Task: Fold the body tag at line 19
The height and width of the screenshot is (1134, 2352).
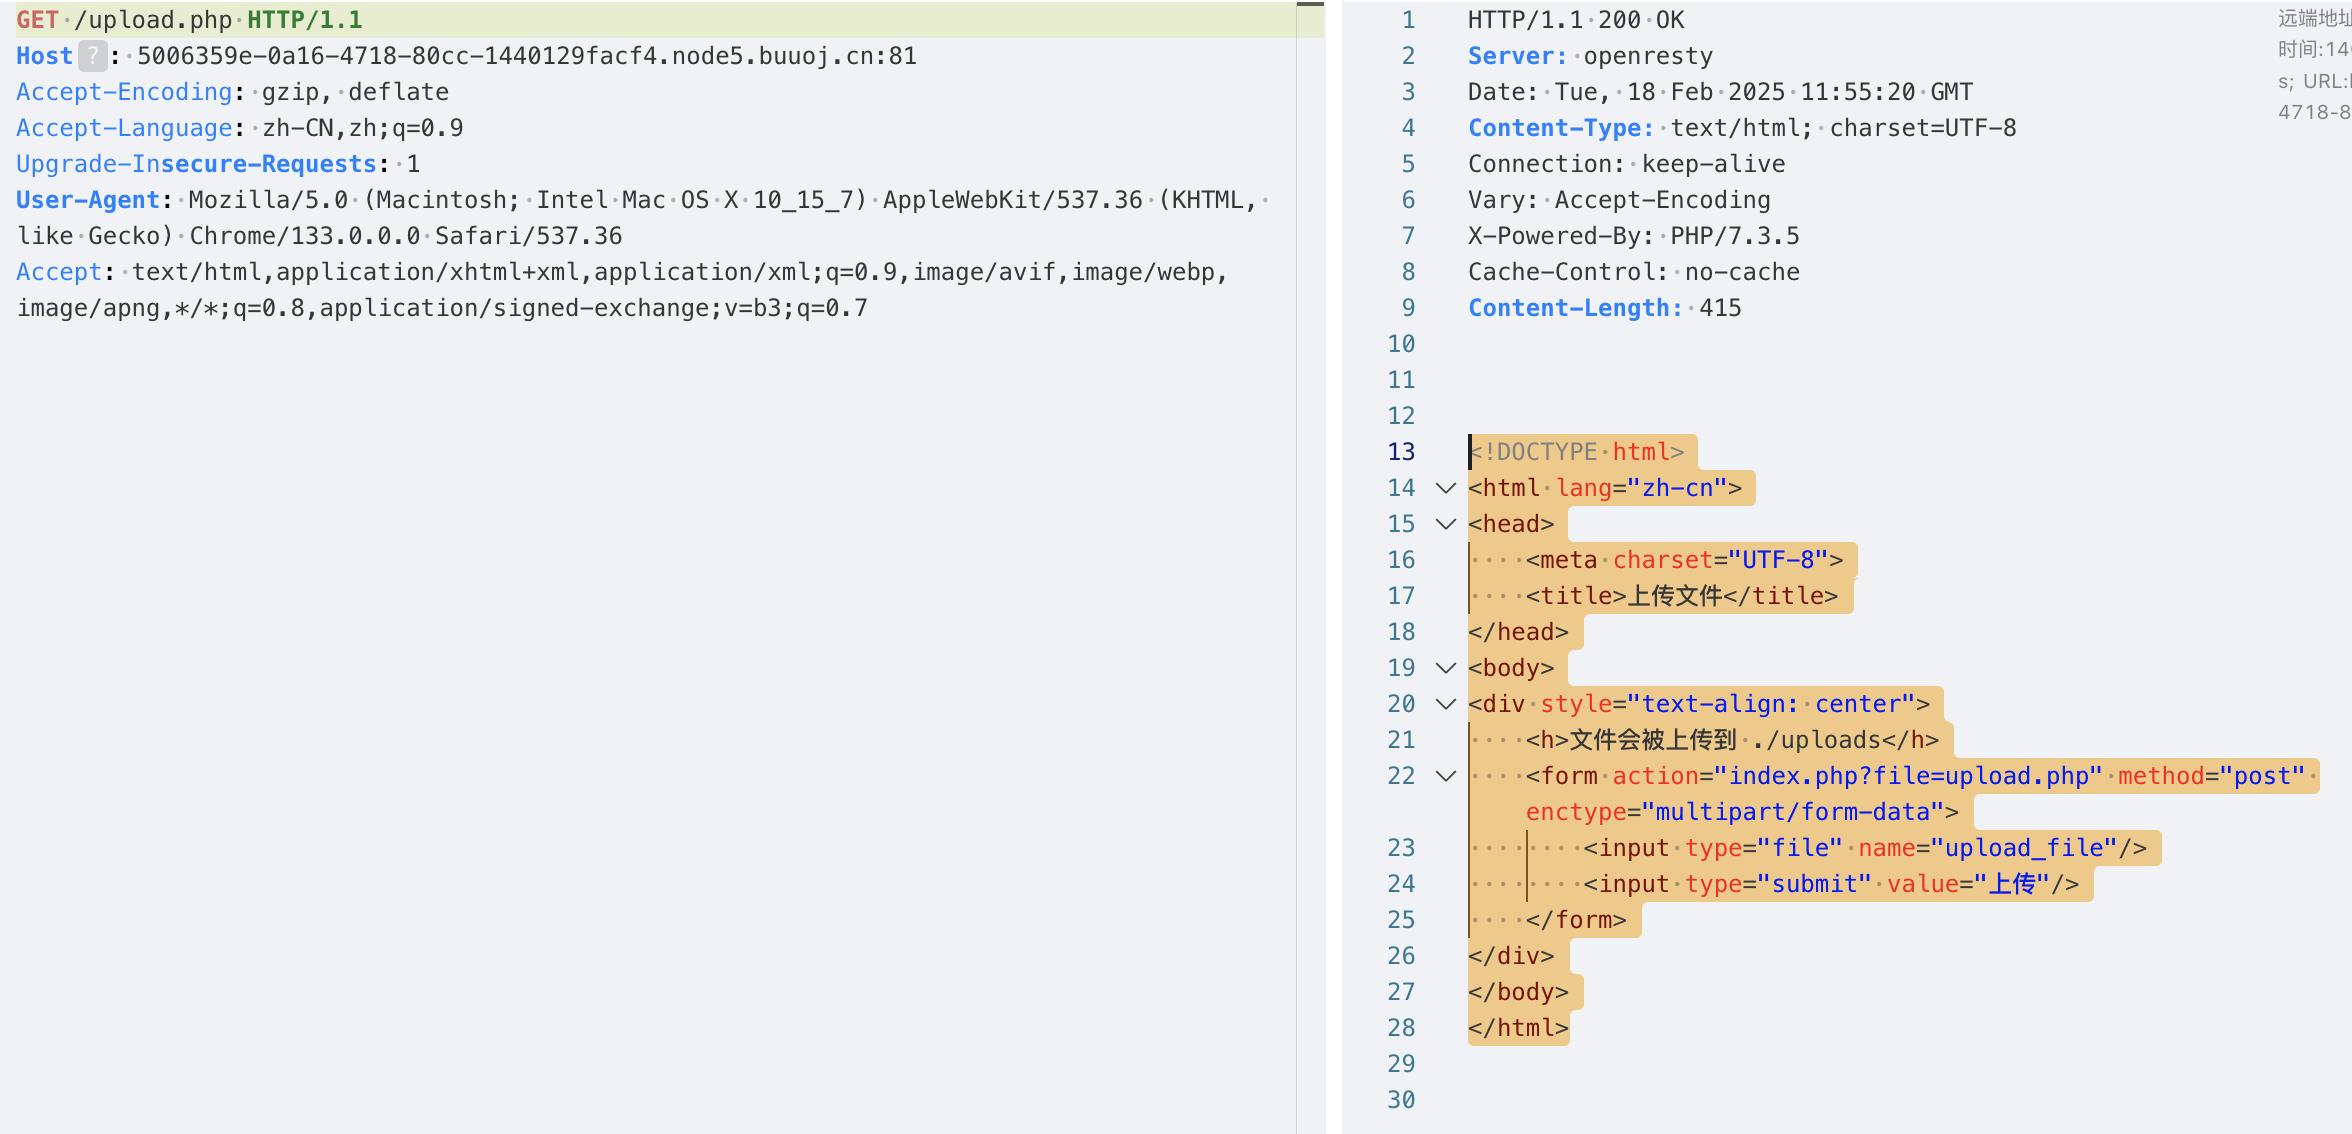Action: 1445,668
